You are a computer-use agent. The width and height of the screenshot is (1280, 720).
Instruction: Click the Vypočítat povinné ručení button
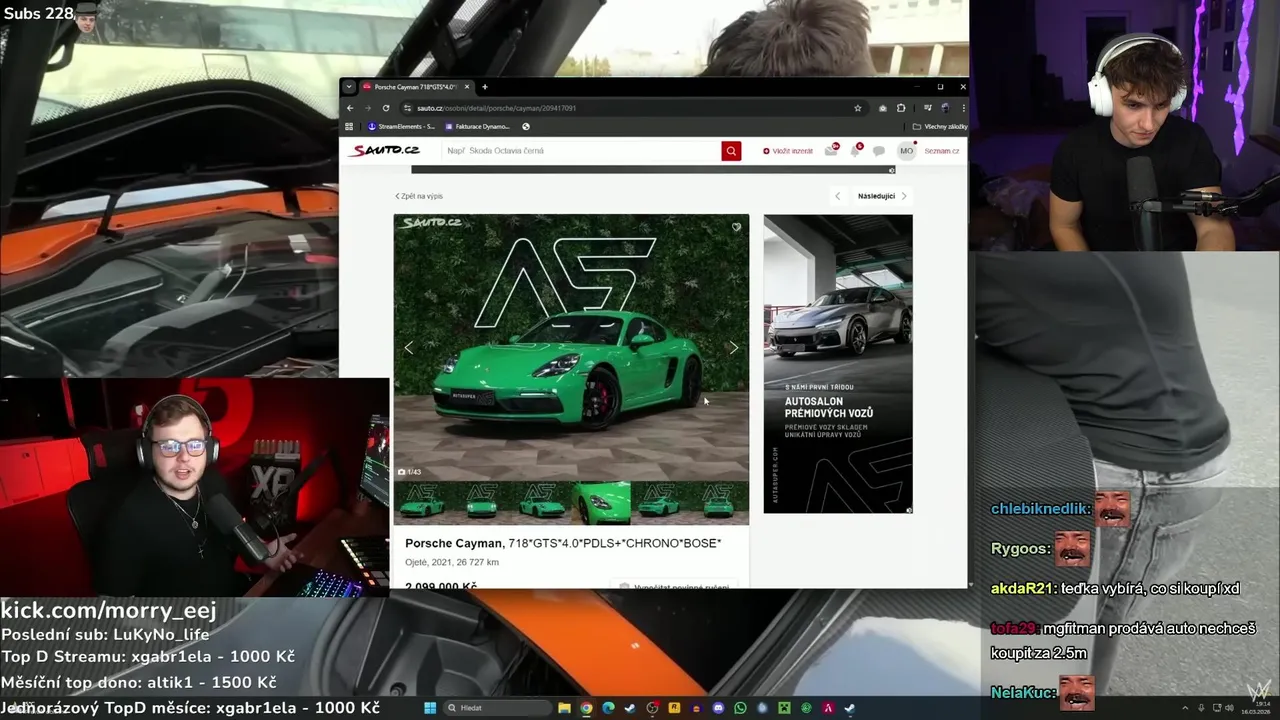(674, 585)
